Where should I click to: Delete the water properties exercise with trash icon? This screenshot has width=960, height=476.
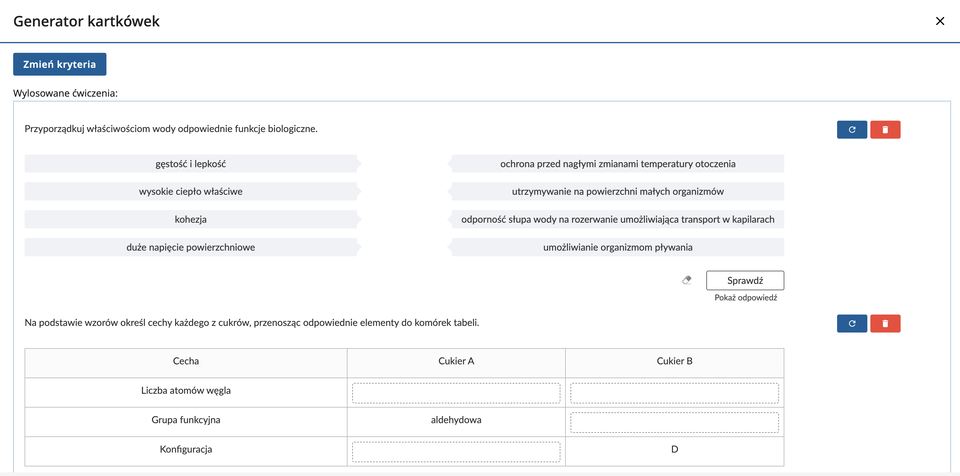click(x=885, y=129)
